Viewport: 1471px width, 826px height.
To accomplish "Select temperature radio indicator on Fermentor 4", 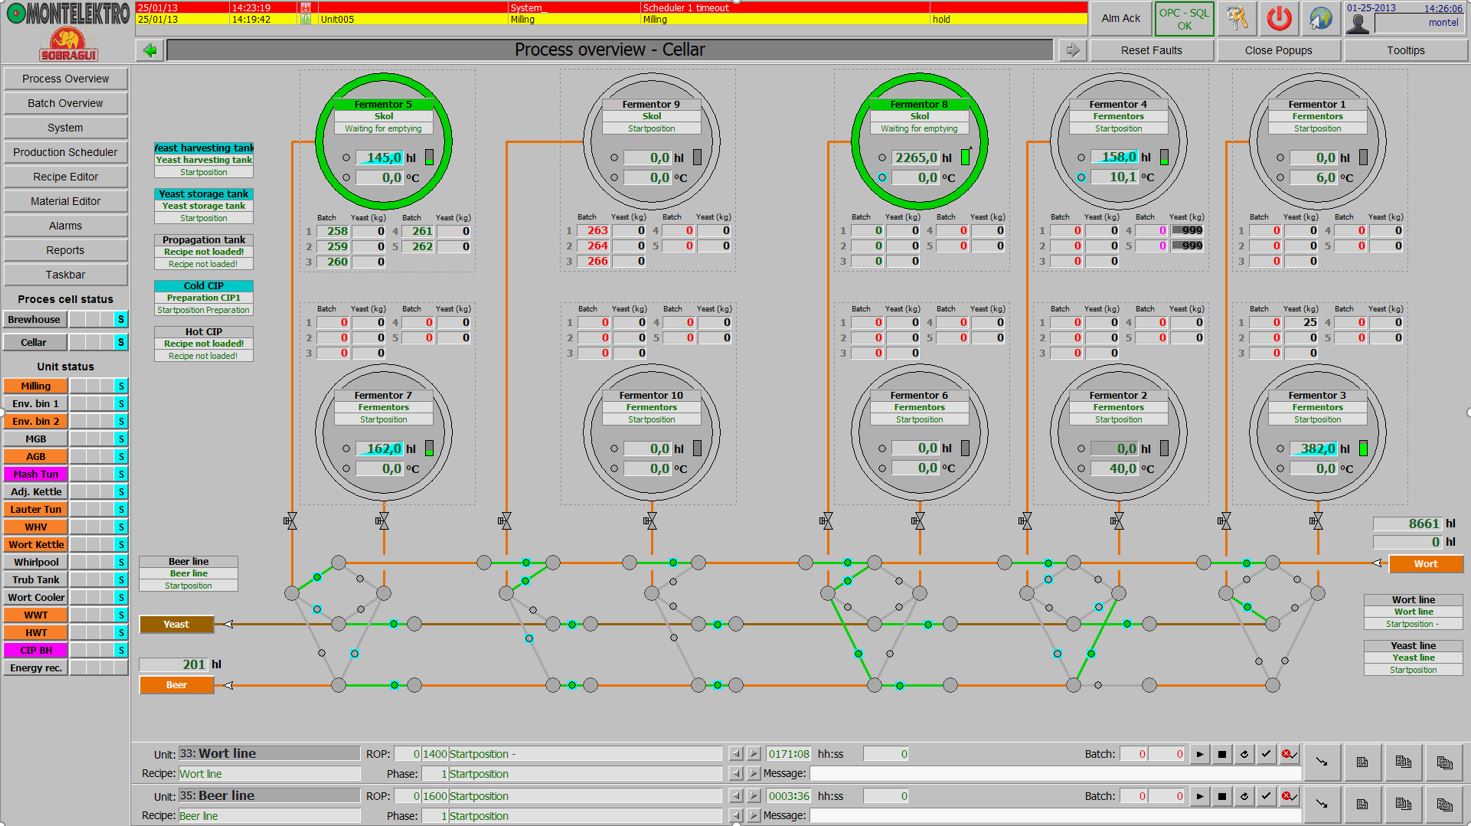I will click(x=1081, y=178).
